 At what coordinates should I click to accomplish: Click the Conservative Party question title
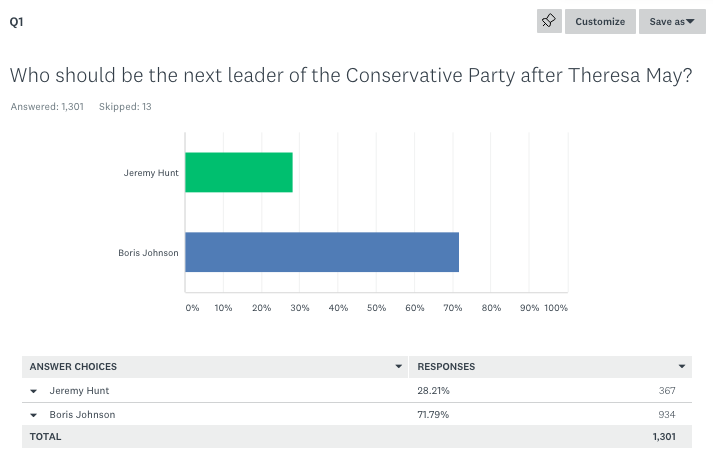(351, 76)
